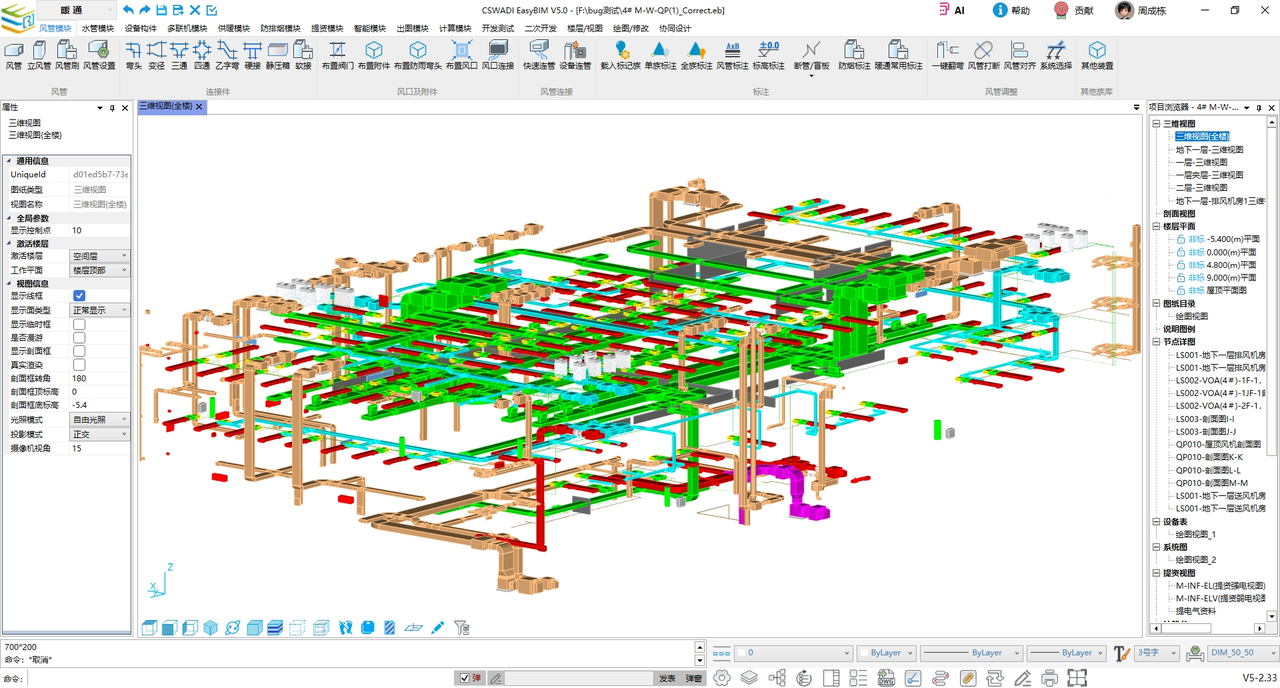Viewport: 1280px width, 688px height.
Task: Open 地下一层-三维视图 in project browser
Action: point(1209,149)
